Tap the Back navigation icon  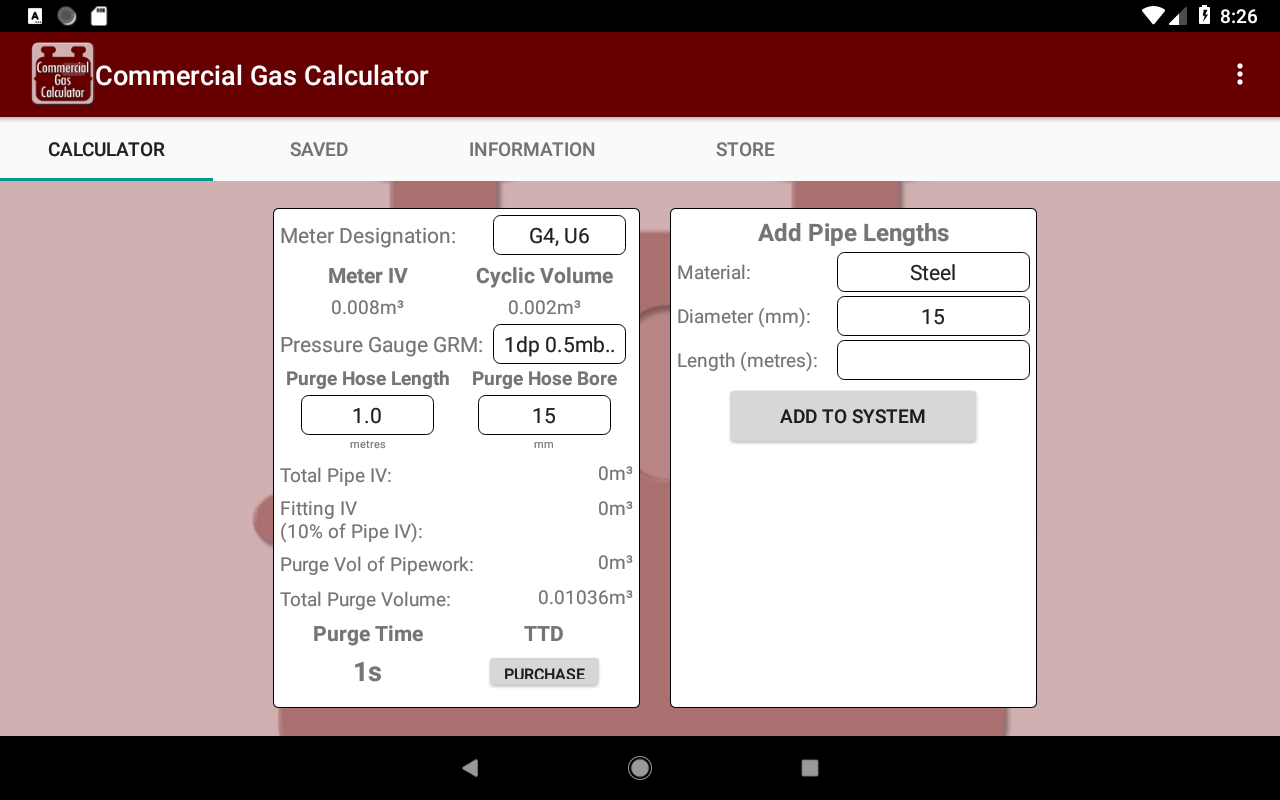(469, 767)
